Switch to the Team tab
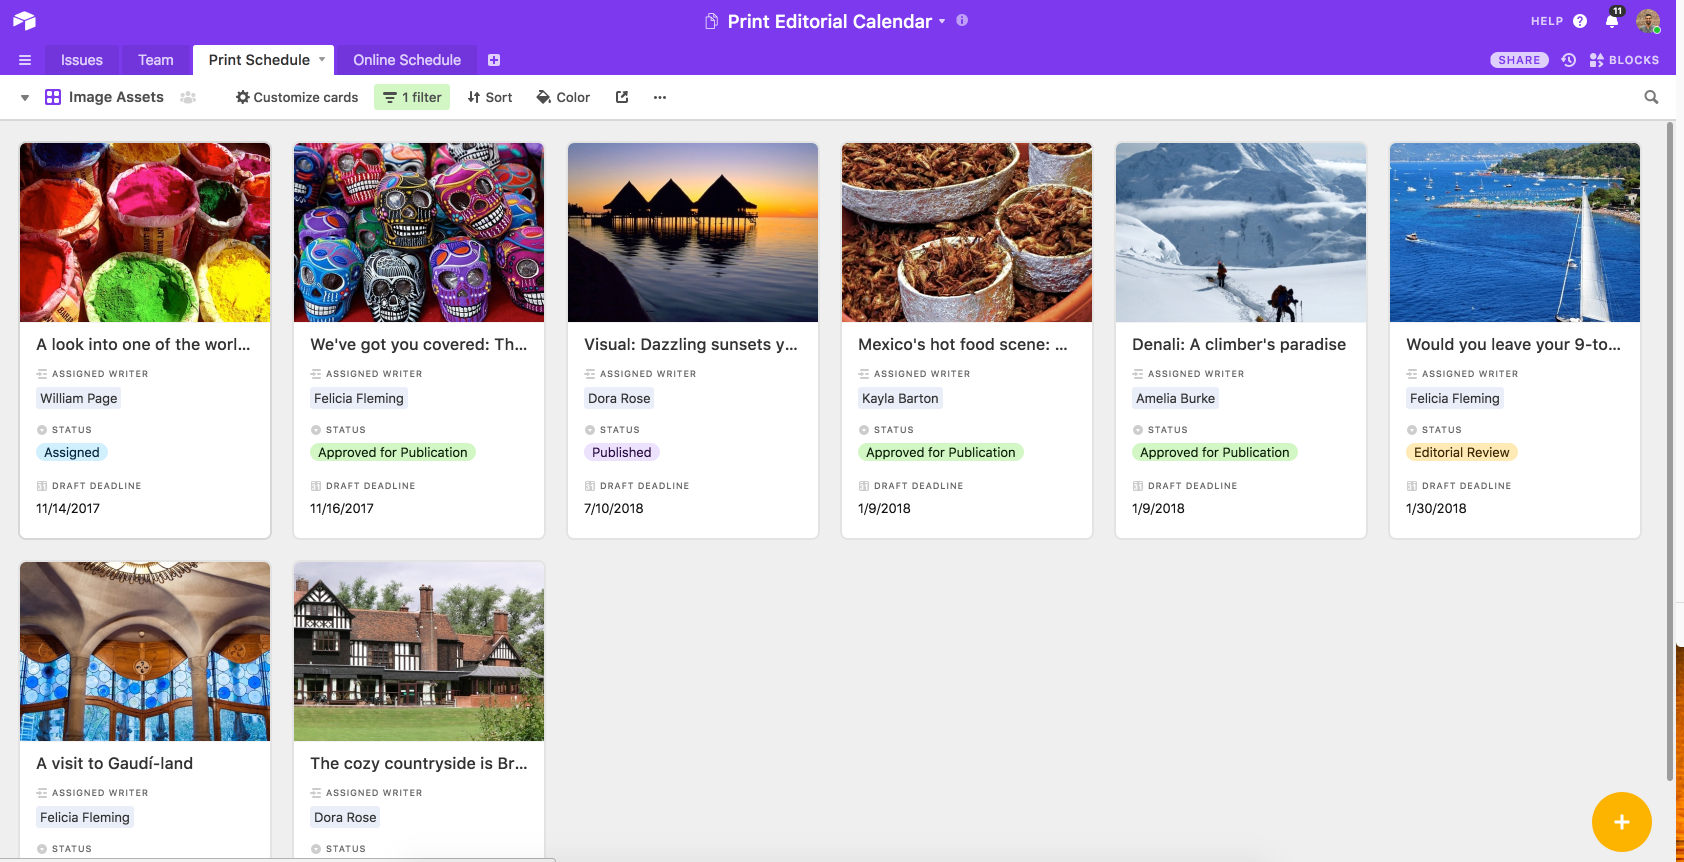Image resolution: width=1684 pixels, height=862 pixels. click(156, 60)
